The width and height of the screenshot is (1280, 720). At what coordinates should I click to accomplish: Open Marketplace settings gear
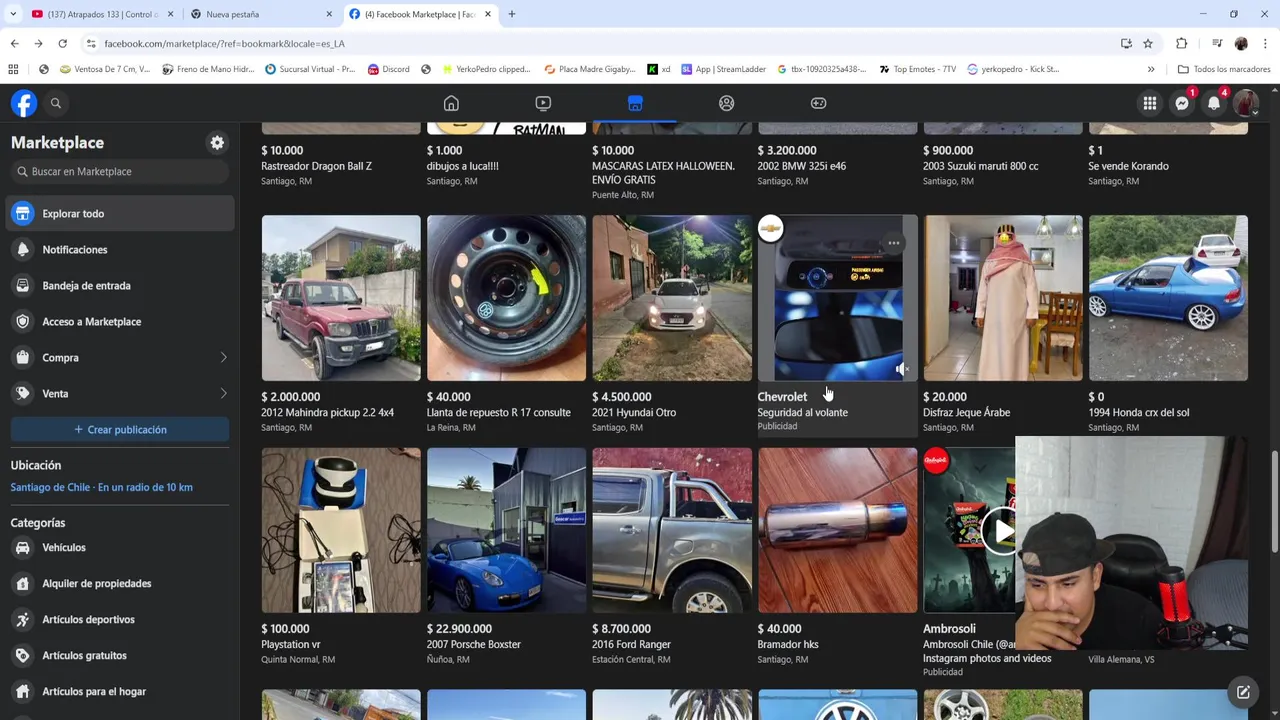tap(217, 143)
